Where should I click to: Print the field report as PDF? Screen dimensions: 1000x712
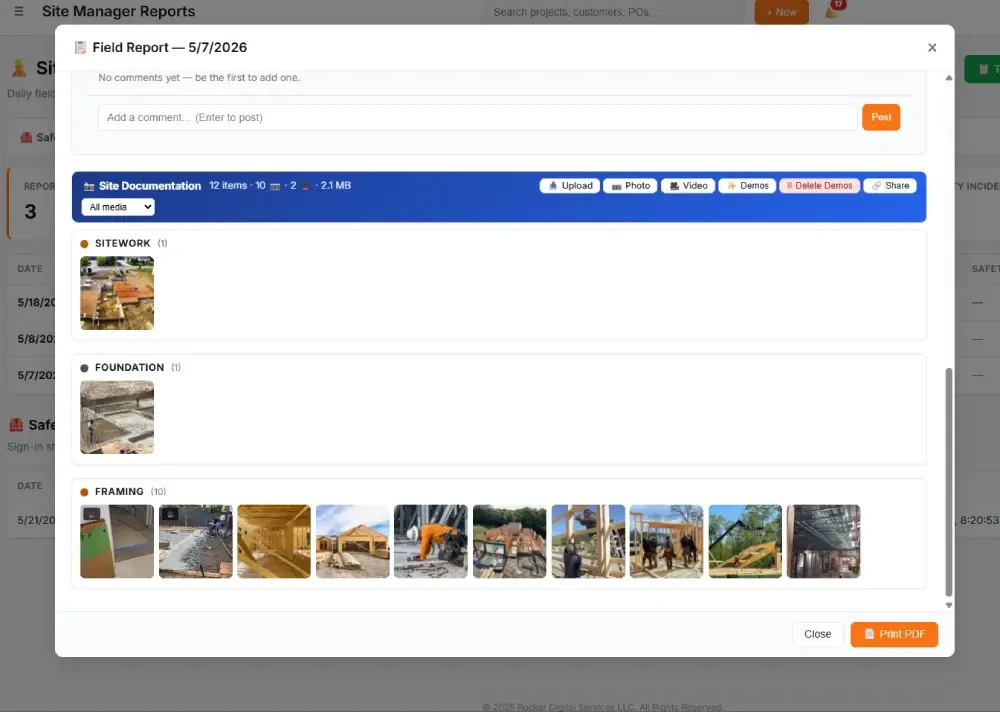[x=894, y=634]
